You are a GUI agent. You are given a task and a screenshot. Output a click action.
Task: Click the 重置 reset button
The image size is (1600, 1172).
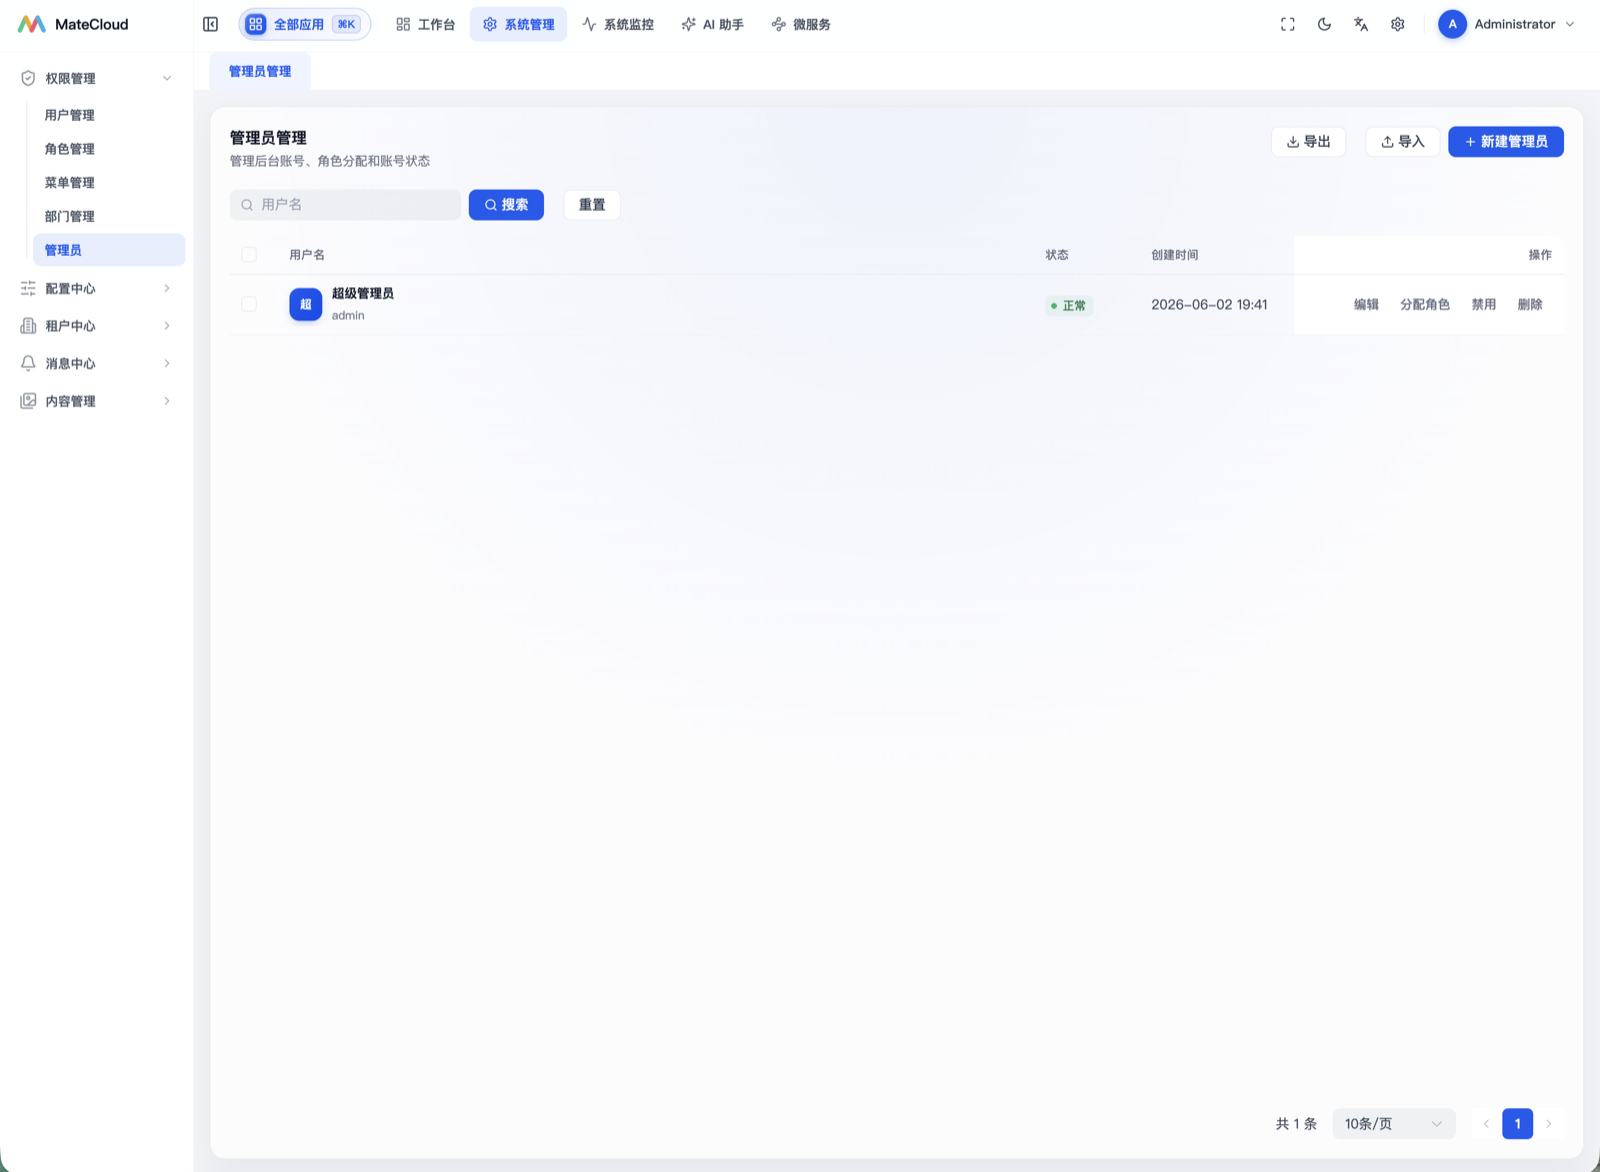592,205
